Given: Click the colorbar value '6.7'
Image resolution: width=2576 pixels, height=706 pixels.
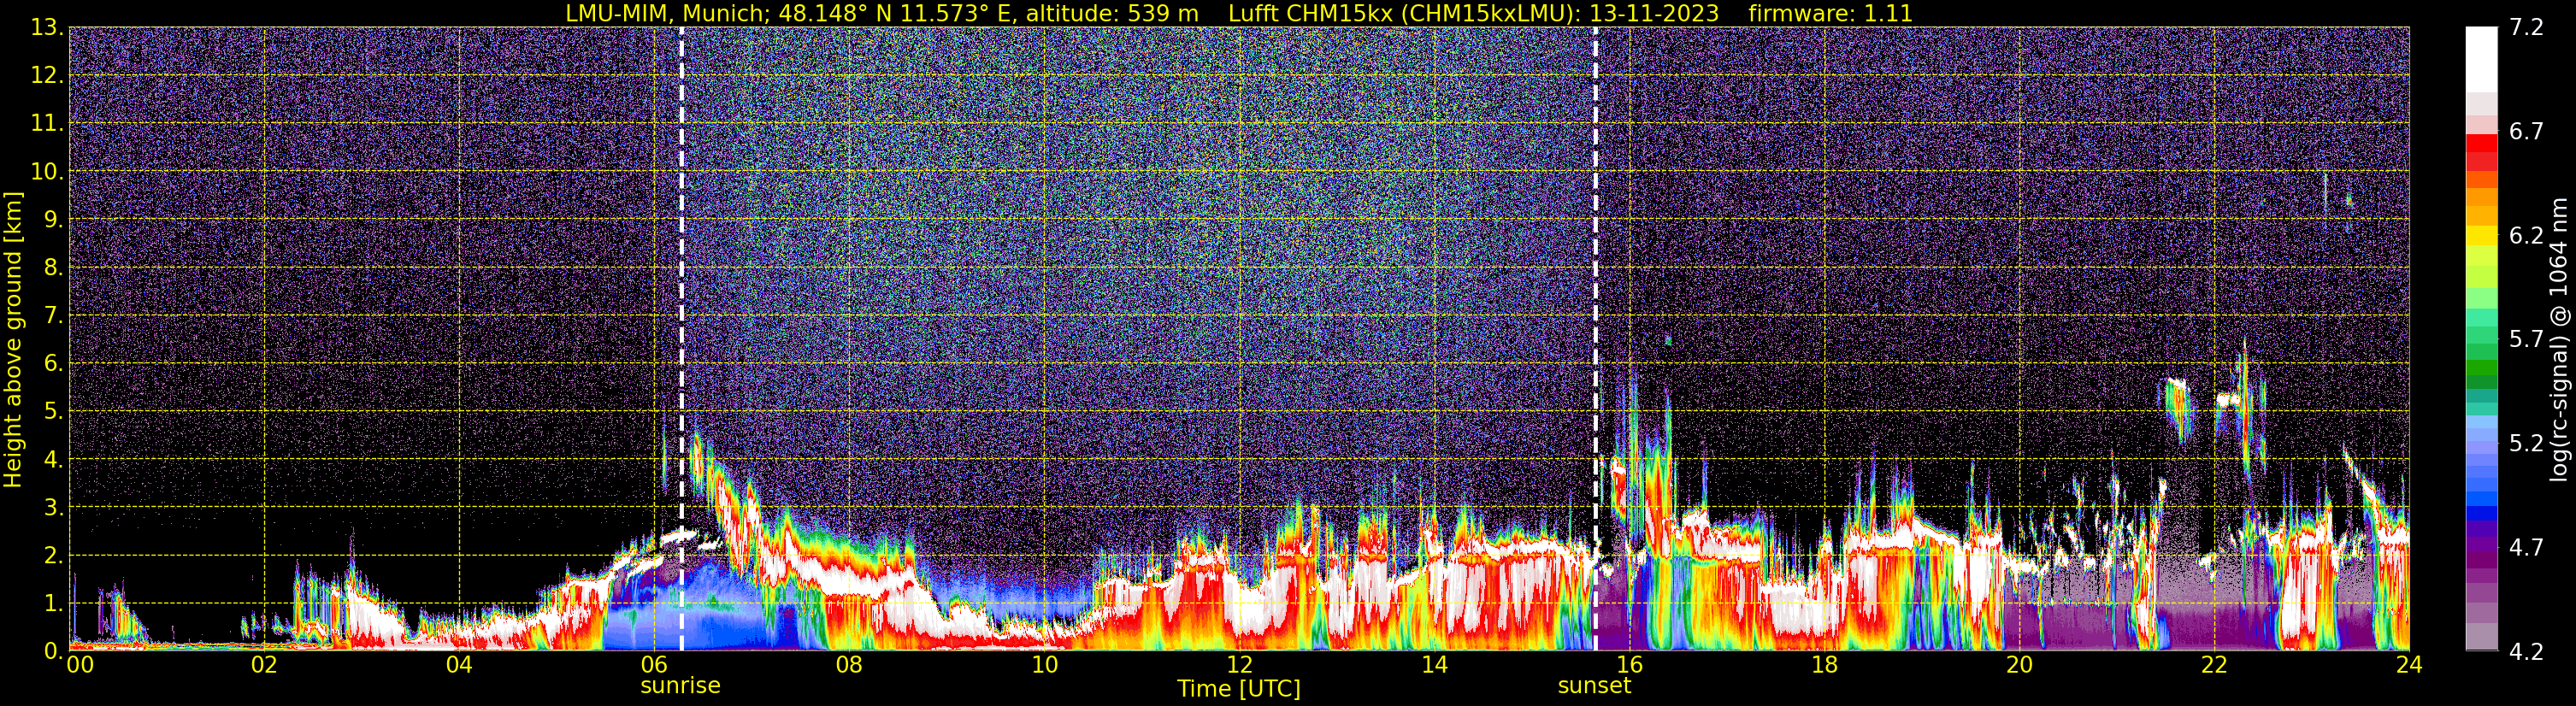Looking at the screenshot, I should (2526, 131).
